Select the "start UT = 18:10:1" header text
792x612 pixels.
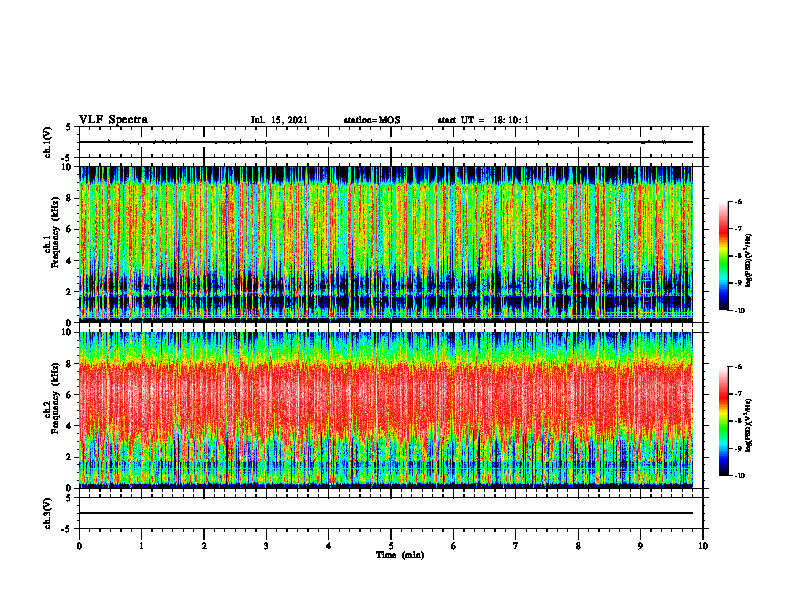[x=483, y=120]
